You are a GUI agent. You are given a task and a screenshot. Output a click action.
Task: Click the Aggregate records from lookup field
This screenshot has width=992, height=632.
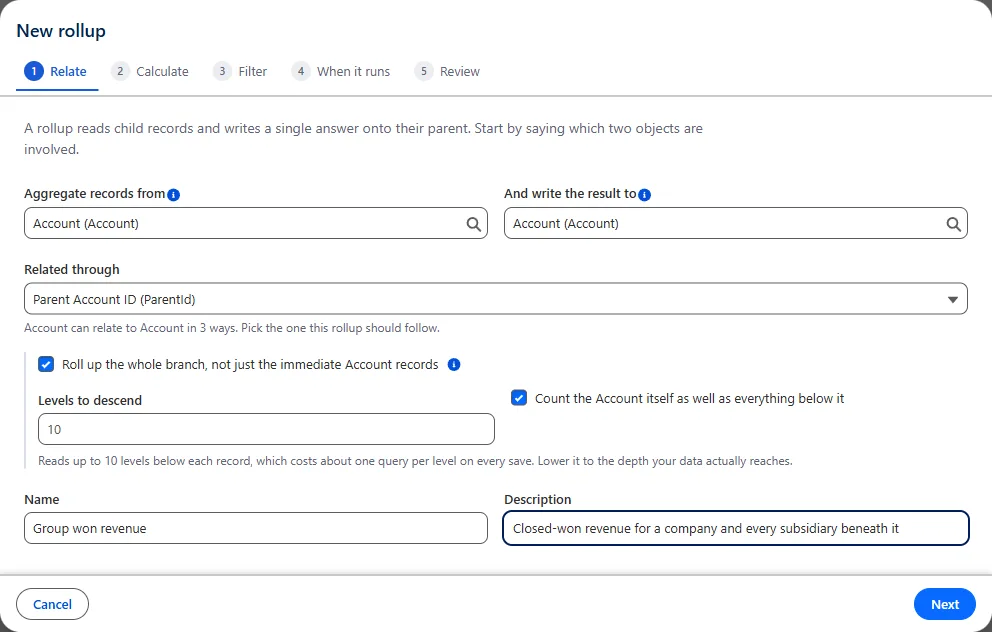click(x=256, y=223)
